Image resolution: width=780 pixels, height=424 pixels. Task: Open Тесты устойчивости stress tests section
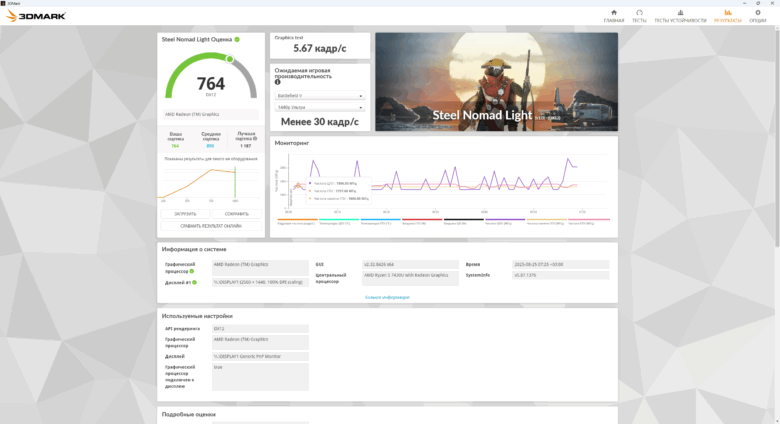point(680,16)
